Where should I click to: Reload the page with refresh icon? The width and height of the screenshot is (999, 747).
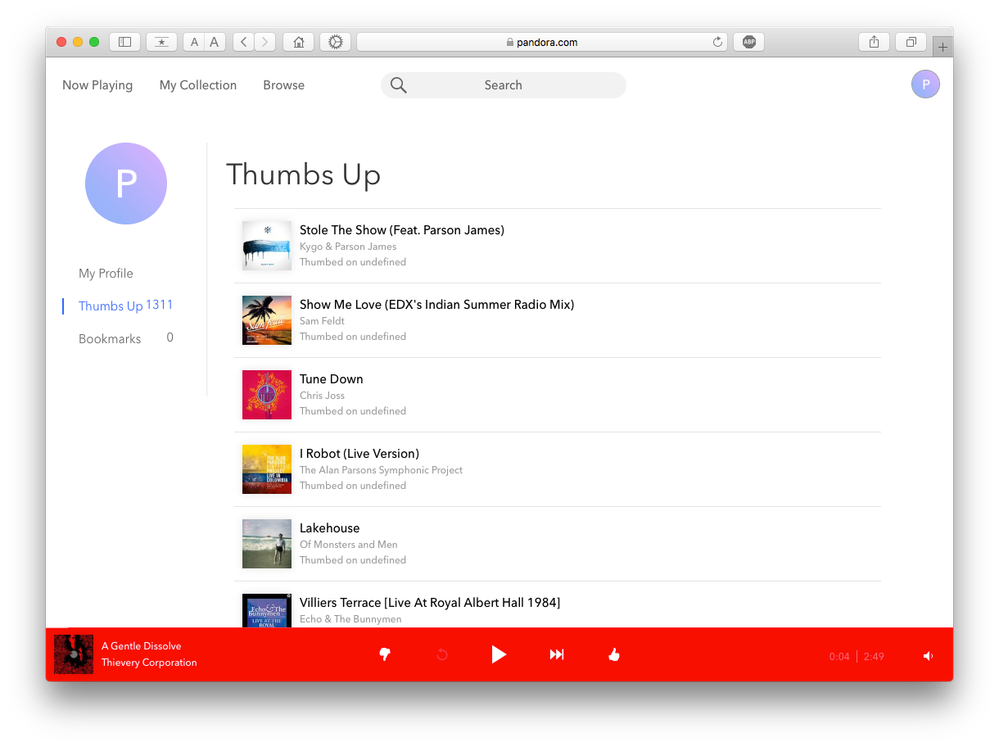pos(717,42)
